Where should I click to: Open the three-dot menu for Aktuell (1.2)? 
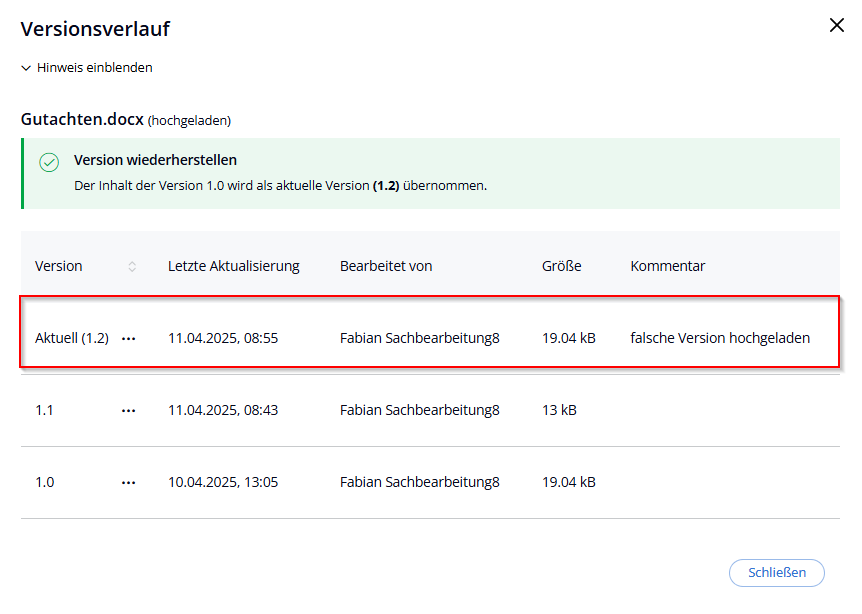(x=128, y=338)
